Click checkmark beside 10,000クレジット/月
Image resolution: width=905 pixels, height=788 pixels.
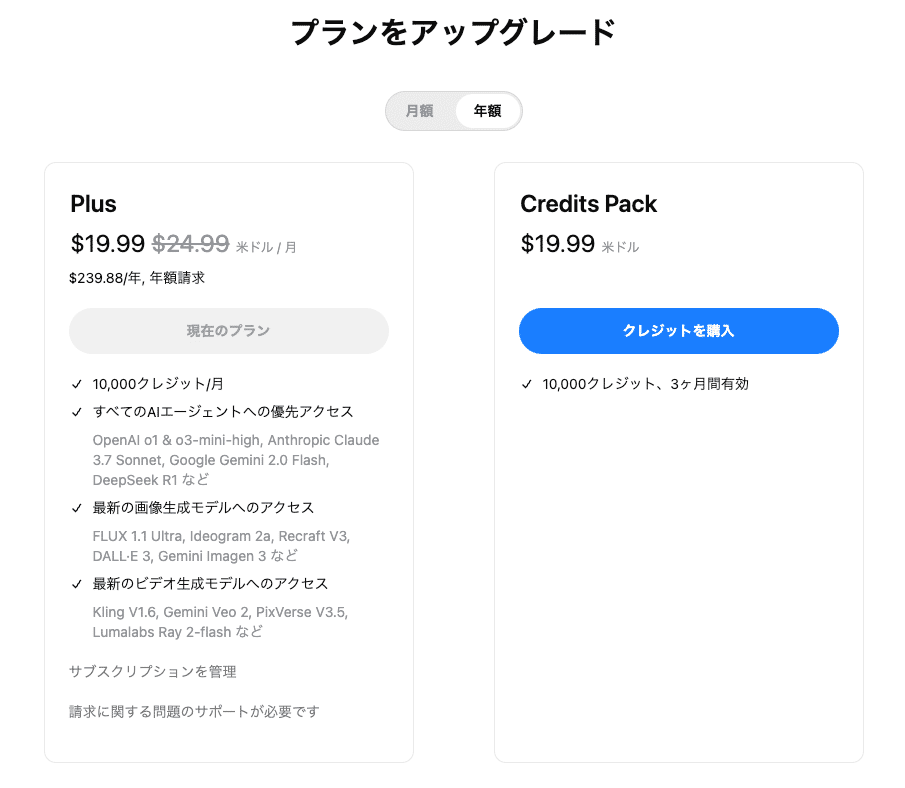[77, 384]
